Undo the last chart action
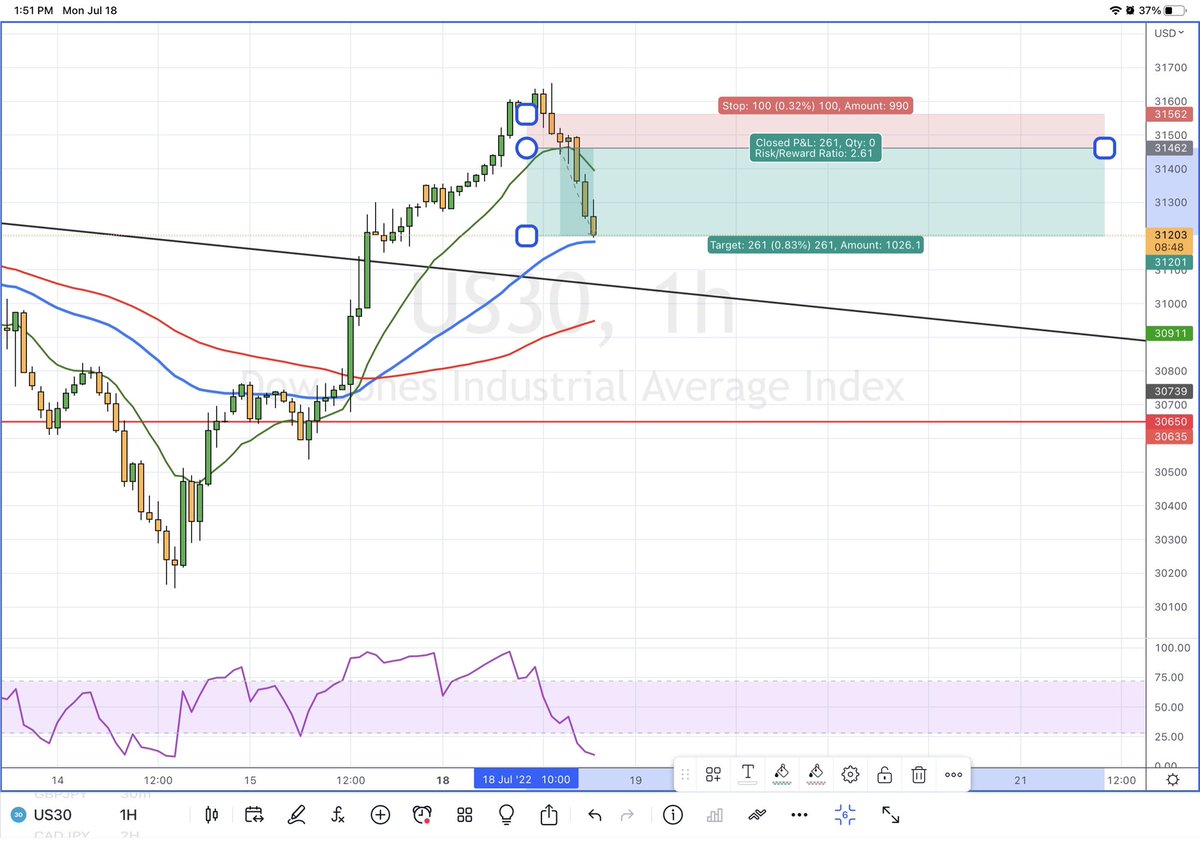 [595, 815]
